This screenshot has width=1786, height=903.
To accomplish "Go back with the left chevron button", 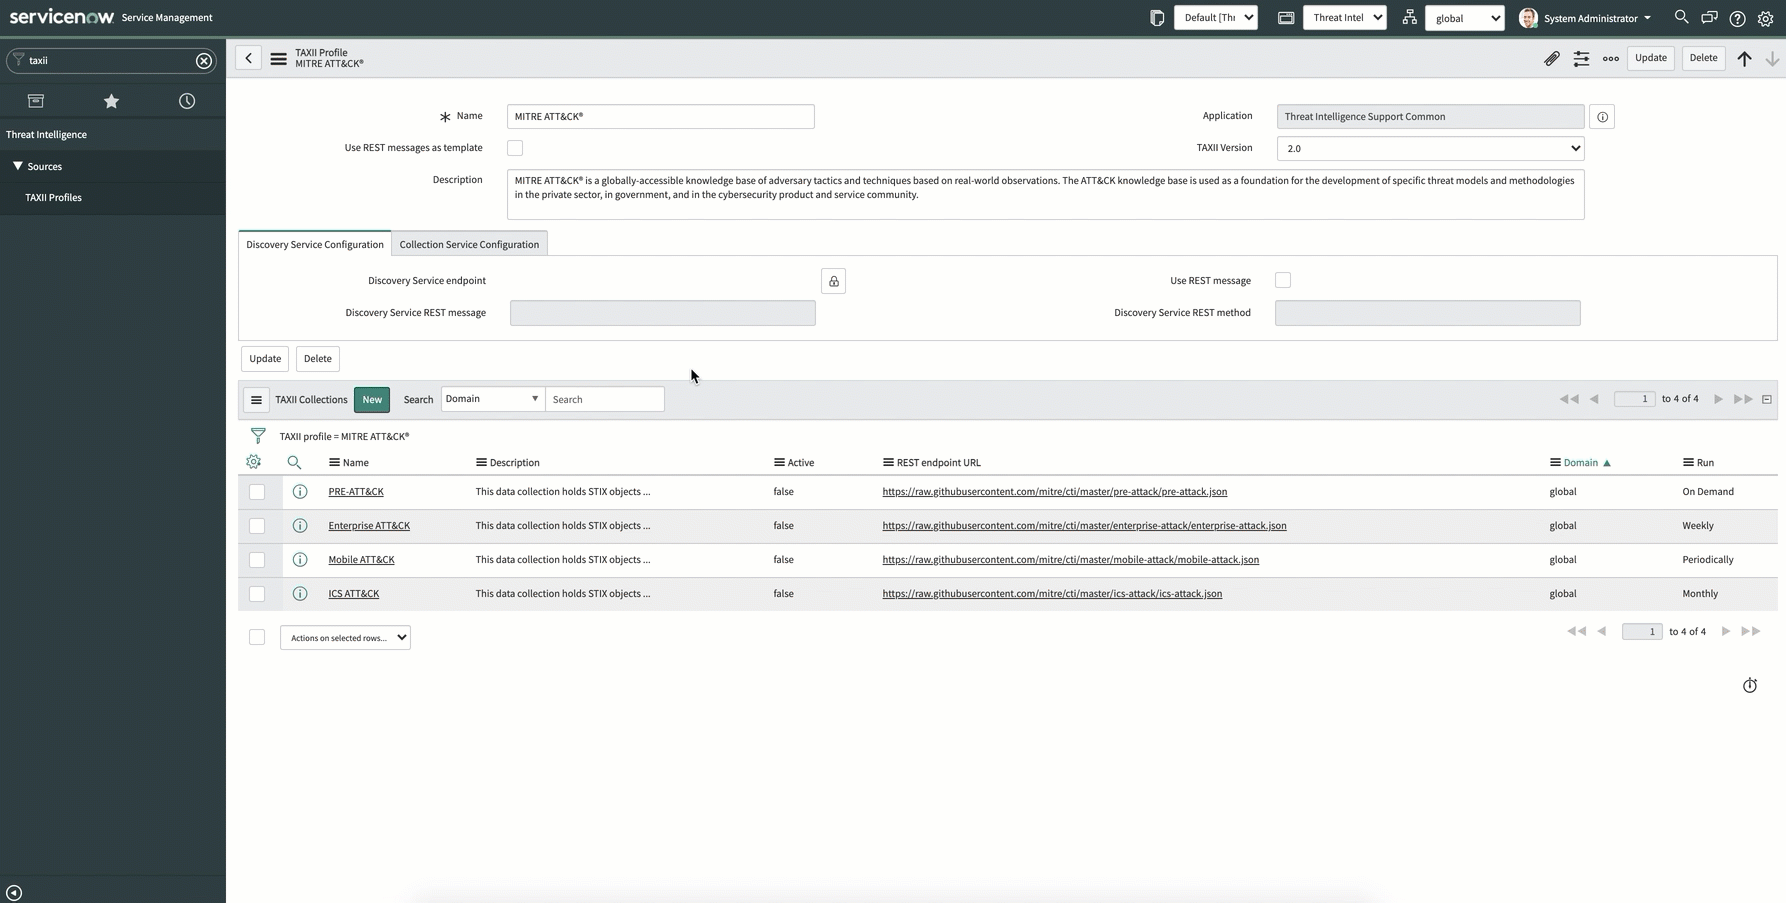I will pyautogui.click(x=249, y=58).
